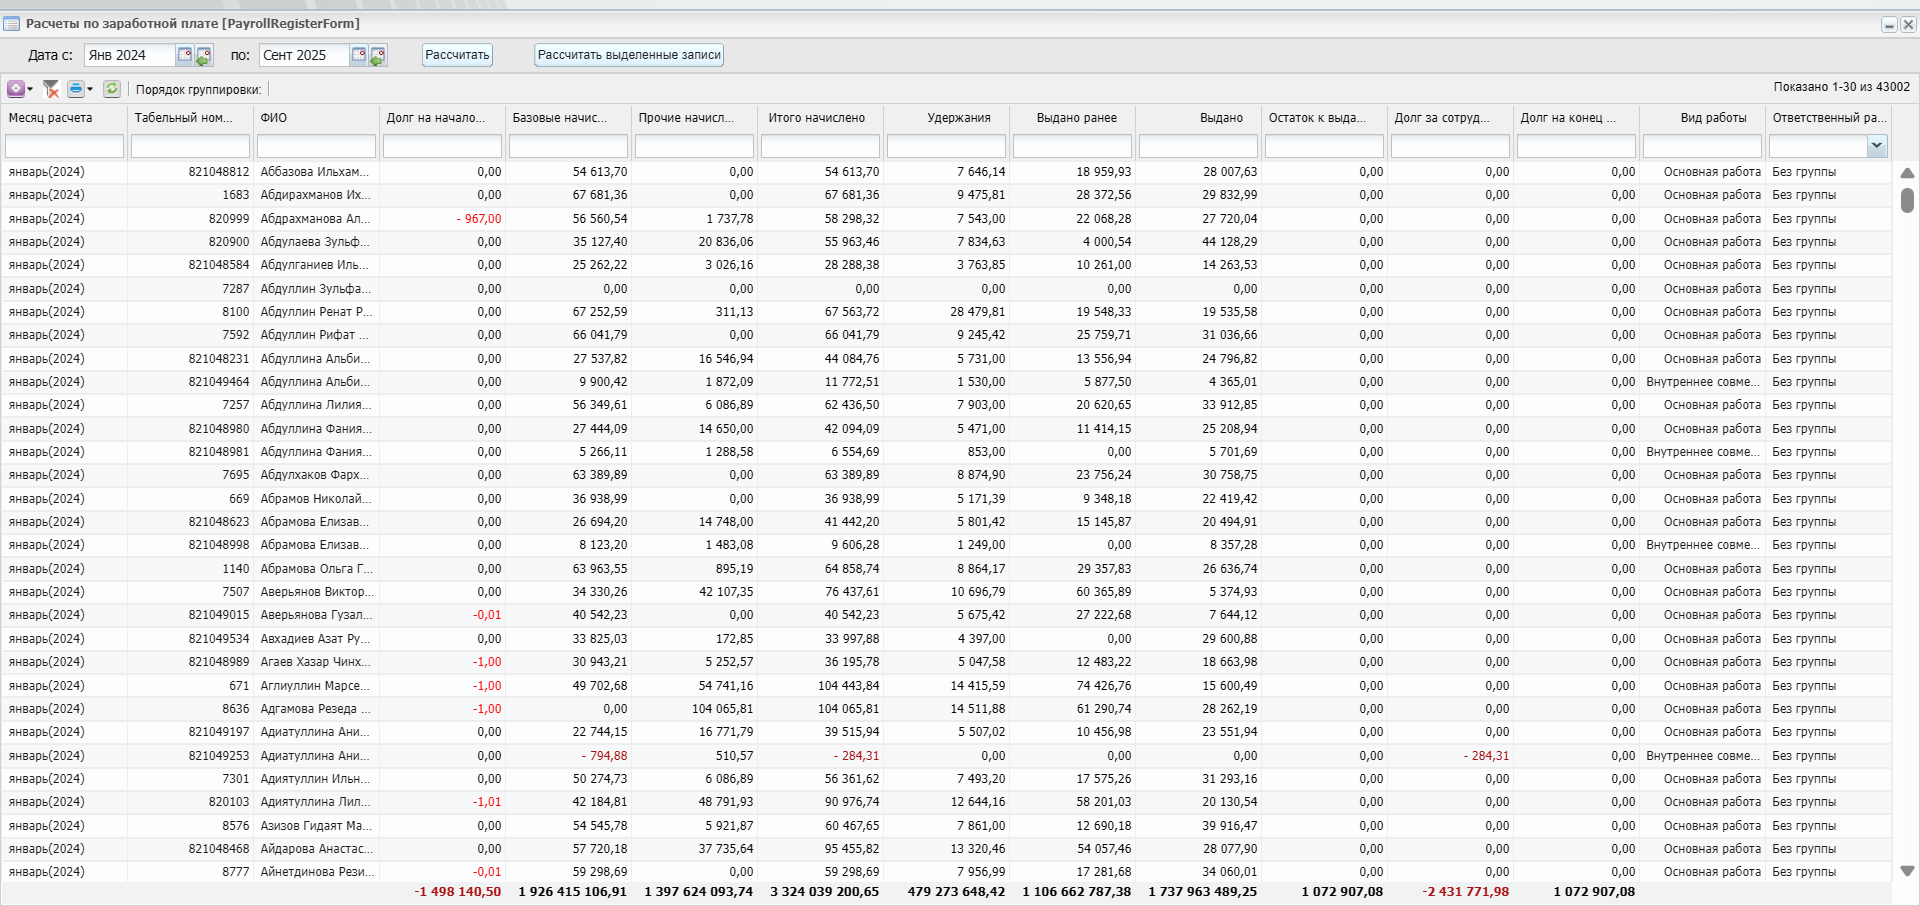1920x906 pixels.
Task: Click the filter box under Удержания
Action: (946, 146)
